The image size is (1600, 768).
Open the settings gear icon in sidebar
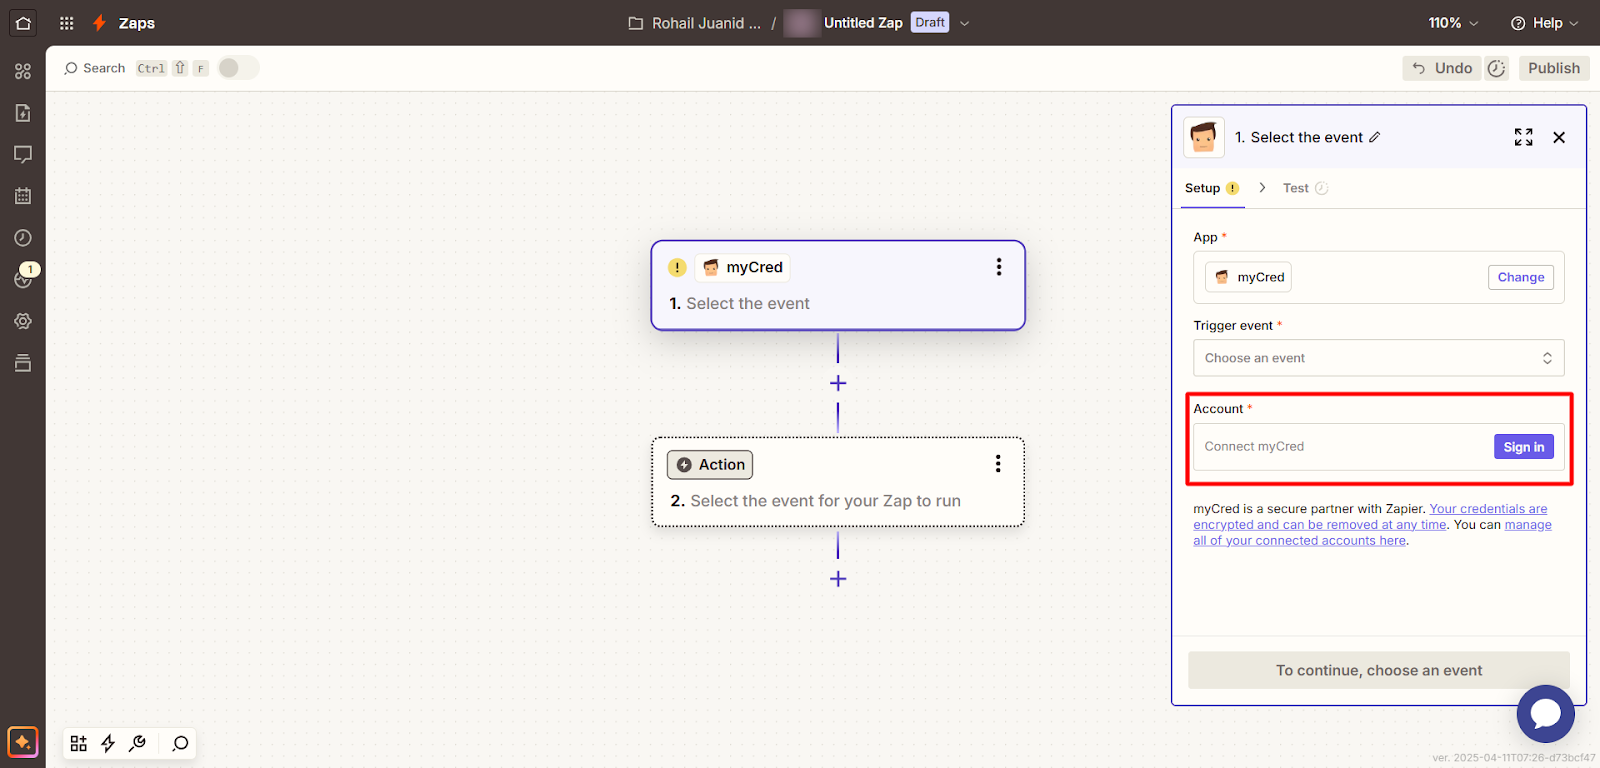point(23,321)
